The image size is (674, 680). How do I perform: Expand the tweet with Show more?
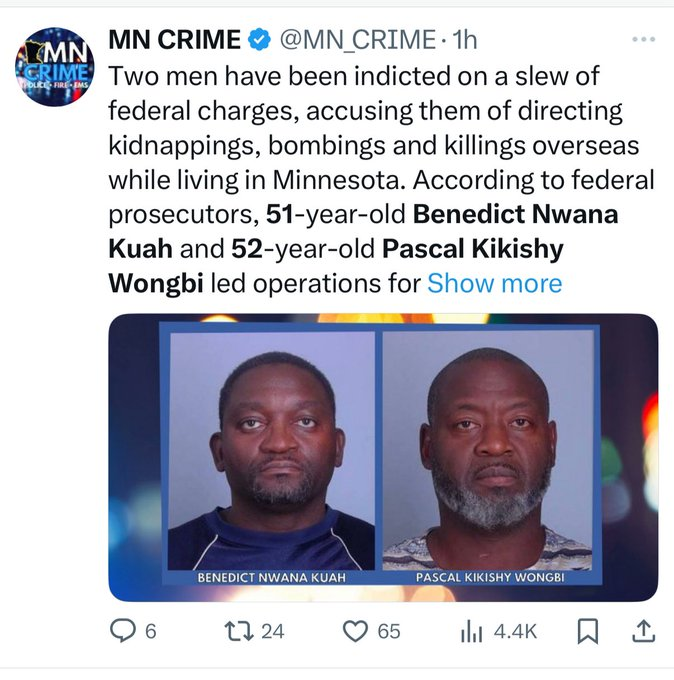click(494, 283)
